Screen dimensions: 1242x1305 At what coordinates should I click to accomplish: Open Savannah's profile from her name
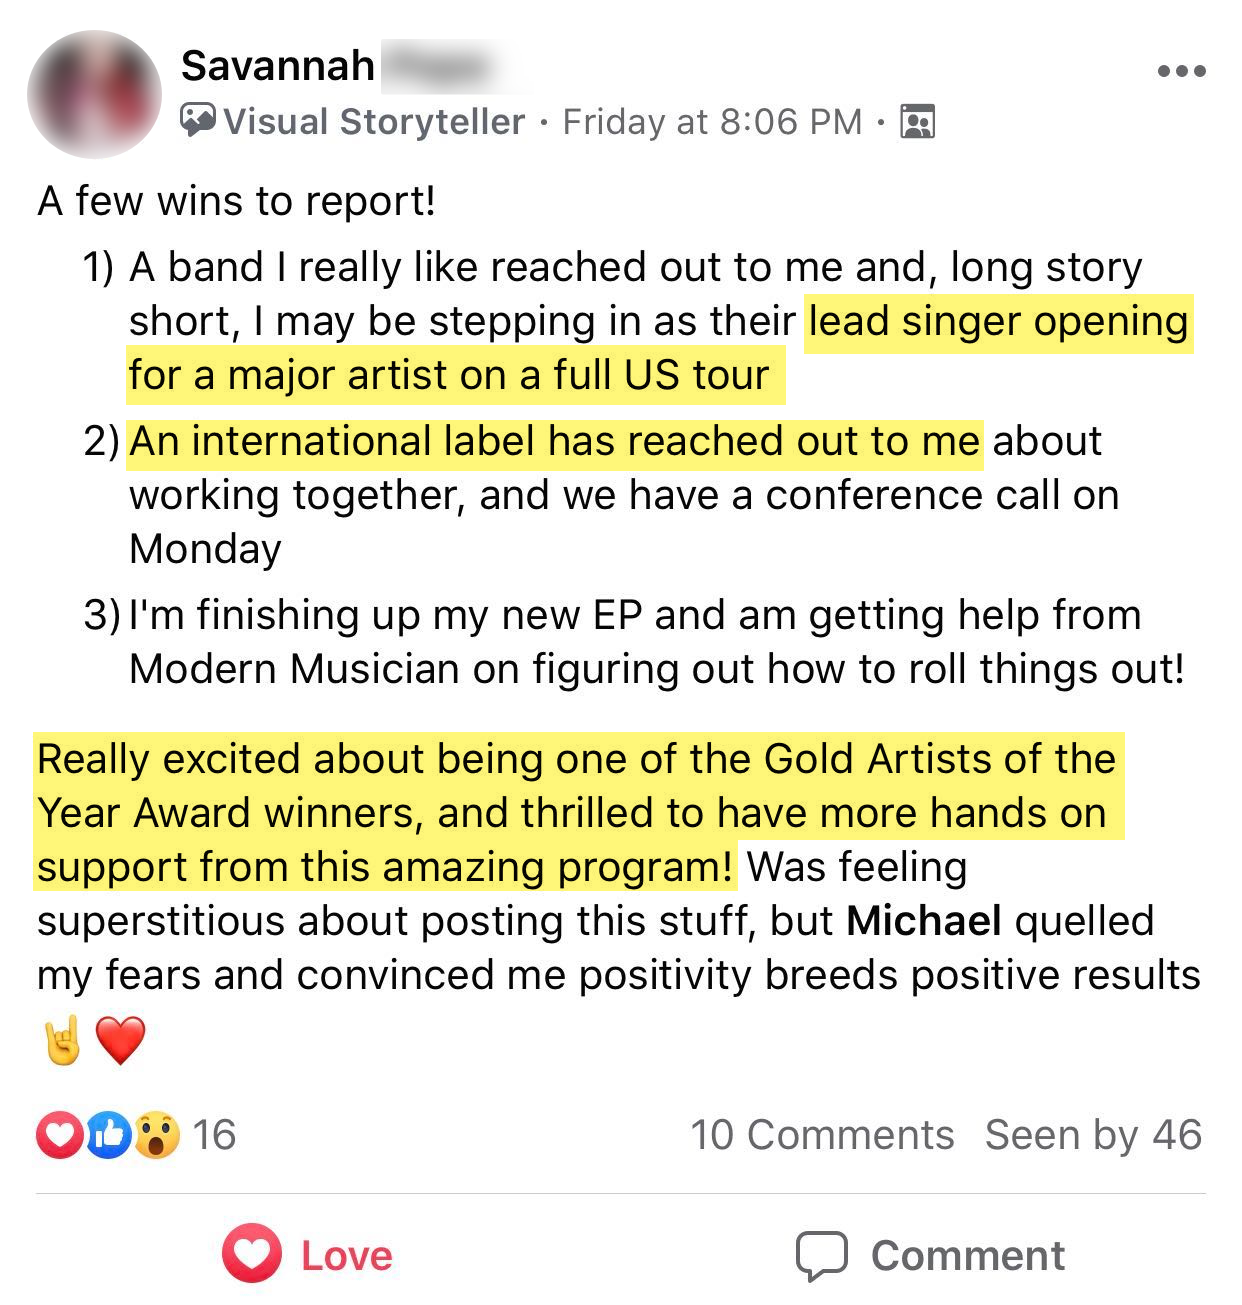coord(277,66)
